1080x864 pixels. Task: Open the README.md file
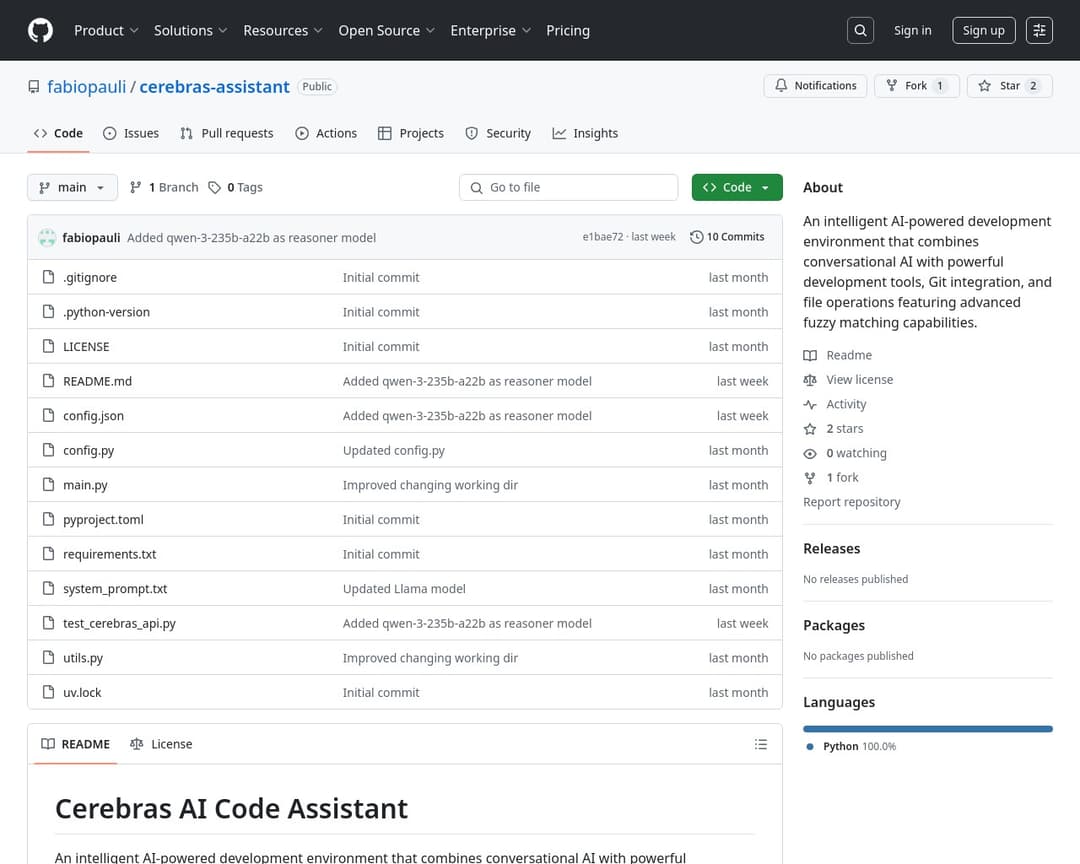click(97, 381)
